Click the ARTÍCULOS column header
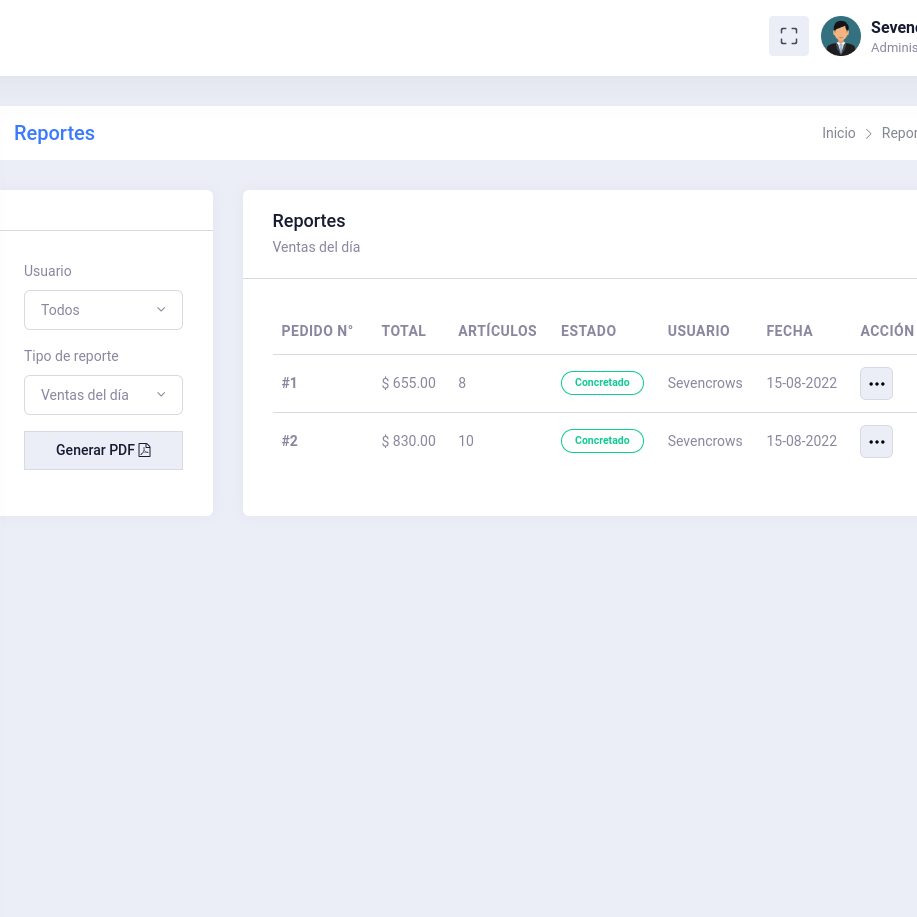 coord(497,331)
